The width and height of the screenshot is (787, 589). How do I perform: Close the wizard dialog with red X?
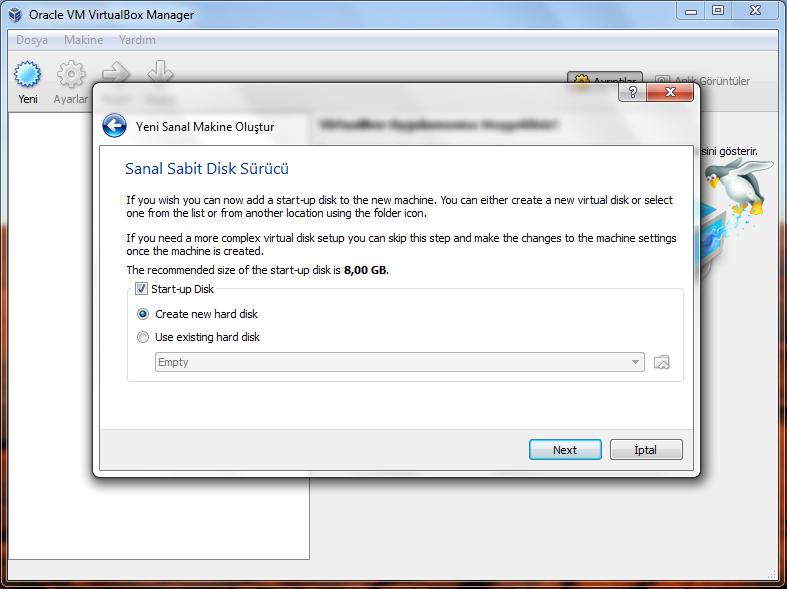point(670,92)
